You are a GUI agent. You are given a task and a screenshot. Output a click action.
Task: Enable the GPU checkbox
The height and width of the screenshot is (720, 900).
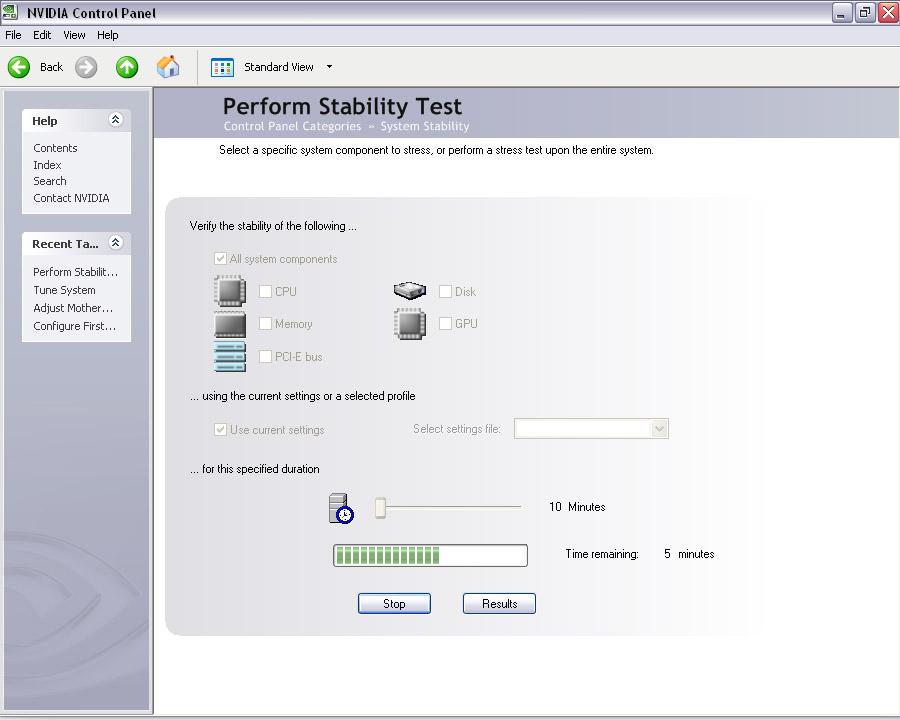[445, 323]
